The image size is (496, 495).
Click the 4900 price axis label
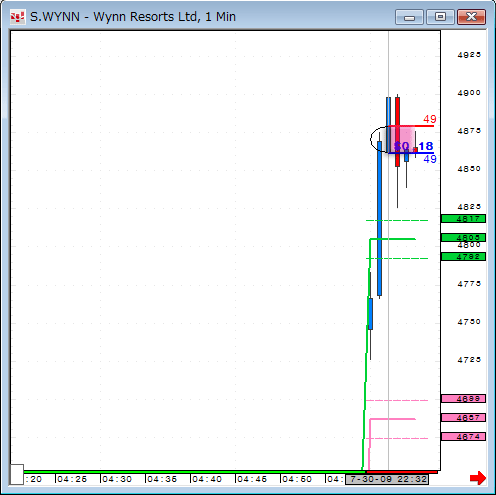point(469,93)
